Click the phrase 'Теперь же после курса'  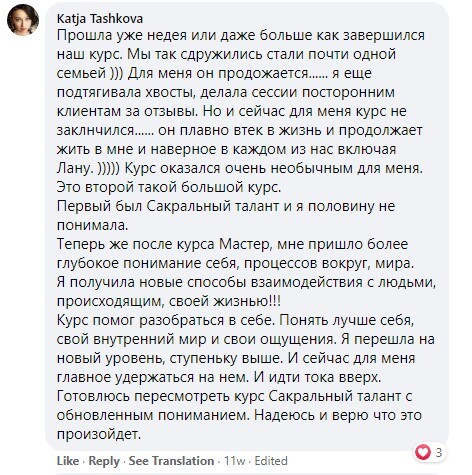click(x=136, y=244)
